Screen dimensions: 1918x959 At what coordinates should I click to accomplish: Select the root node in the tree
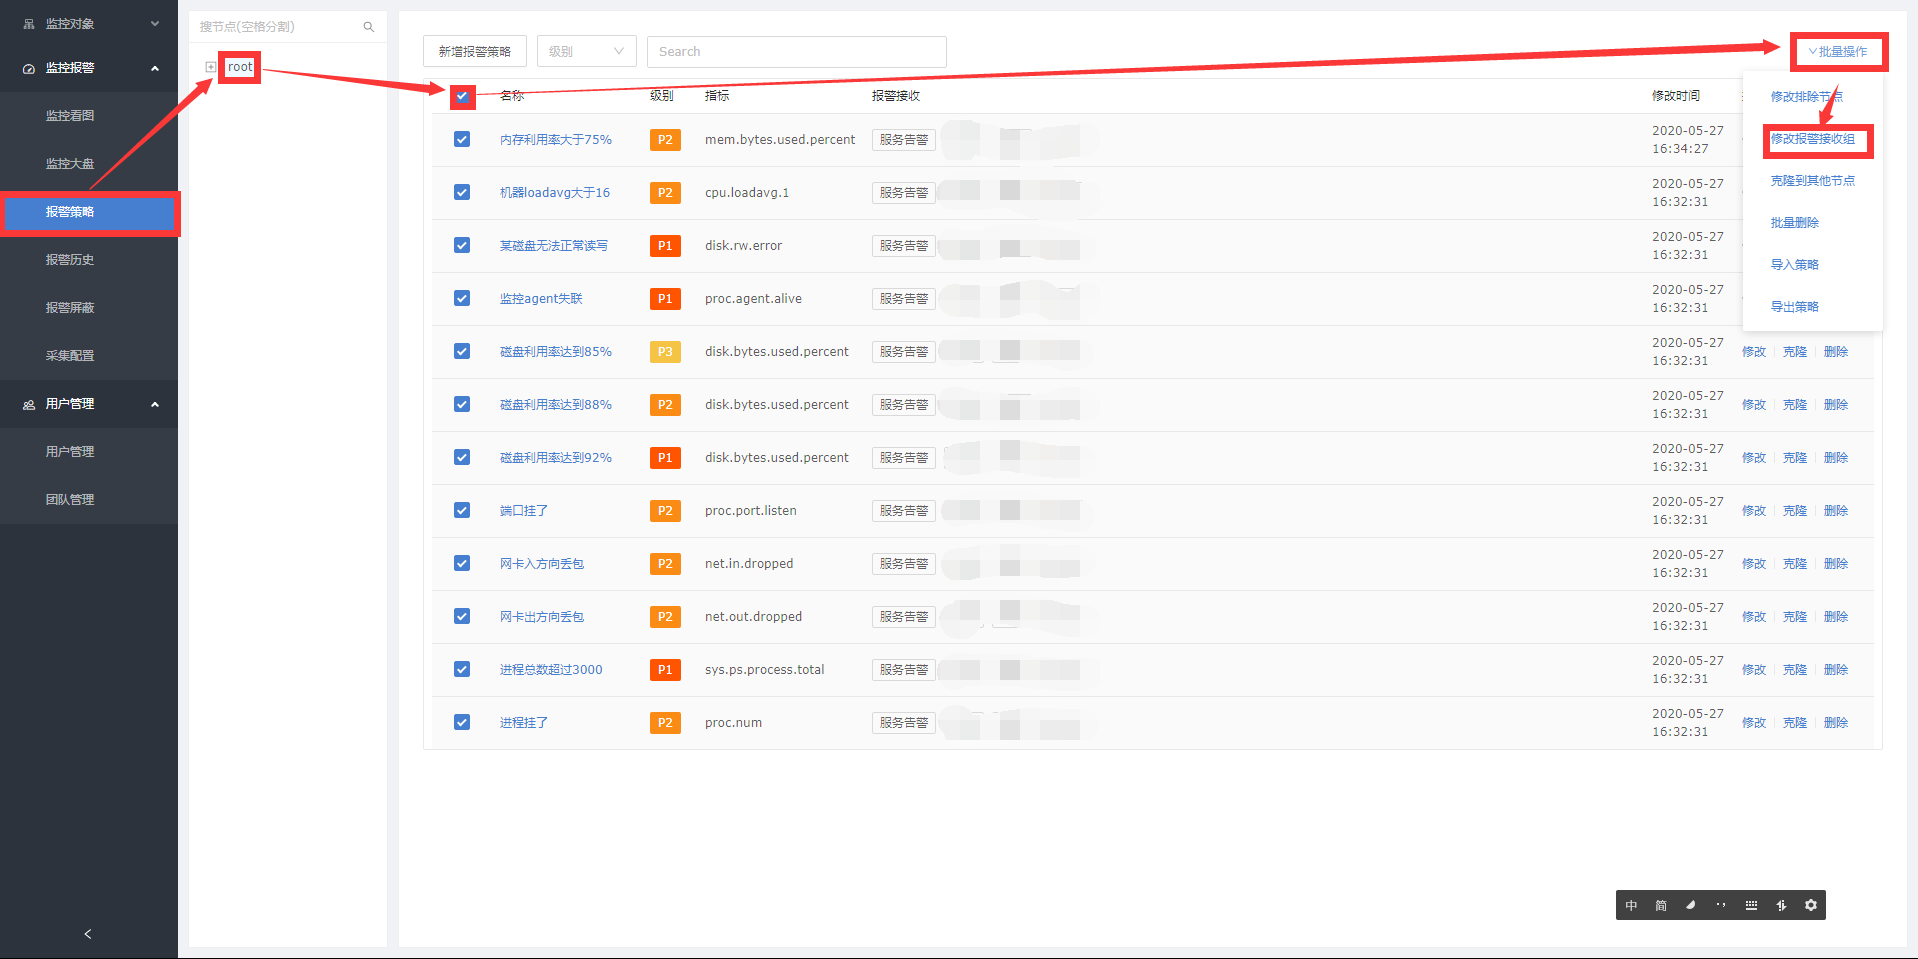click(240, 67)
